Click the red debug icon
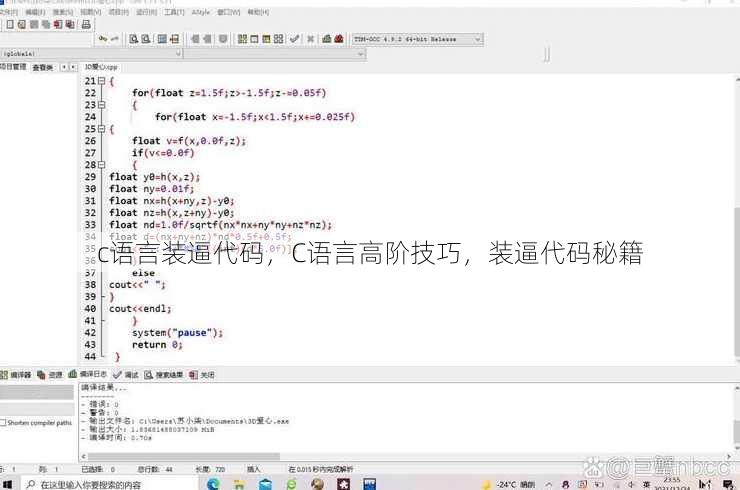 tap(339, 39)
